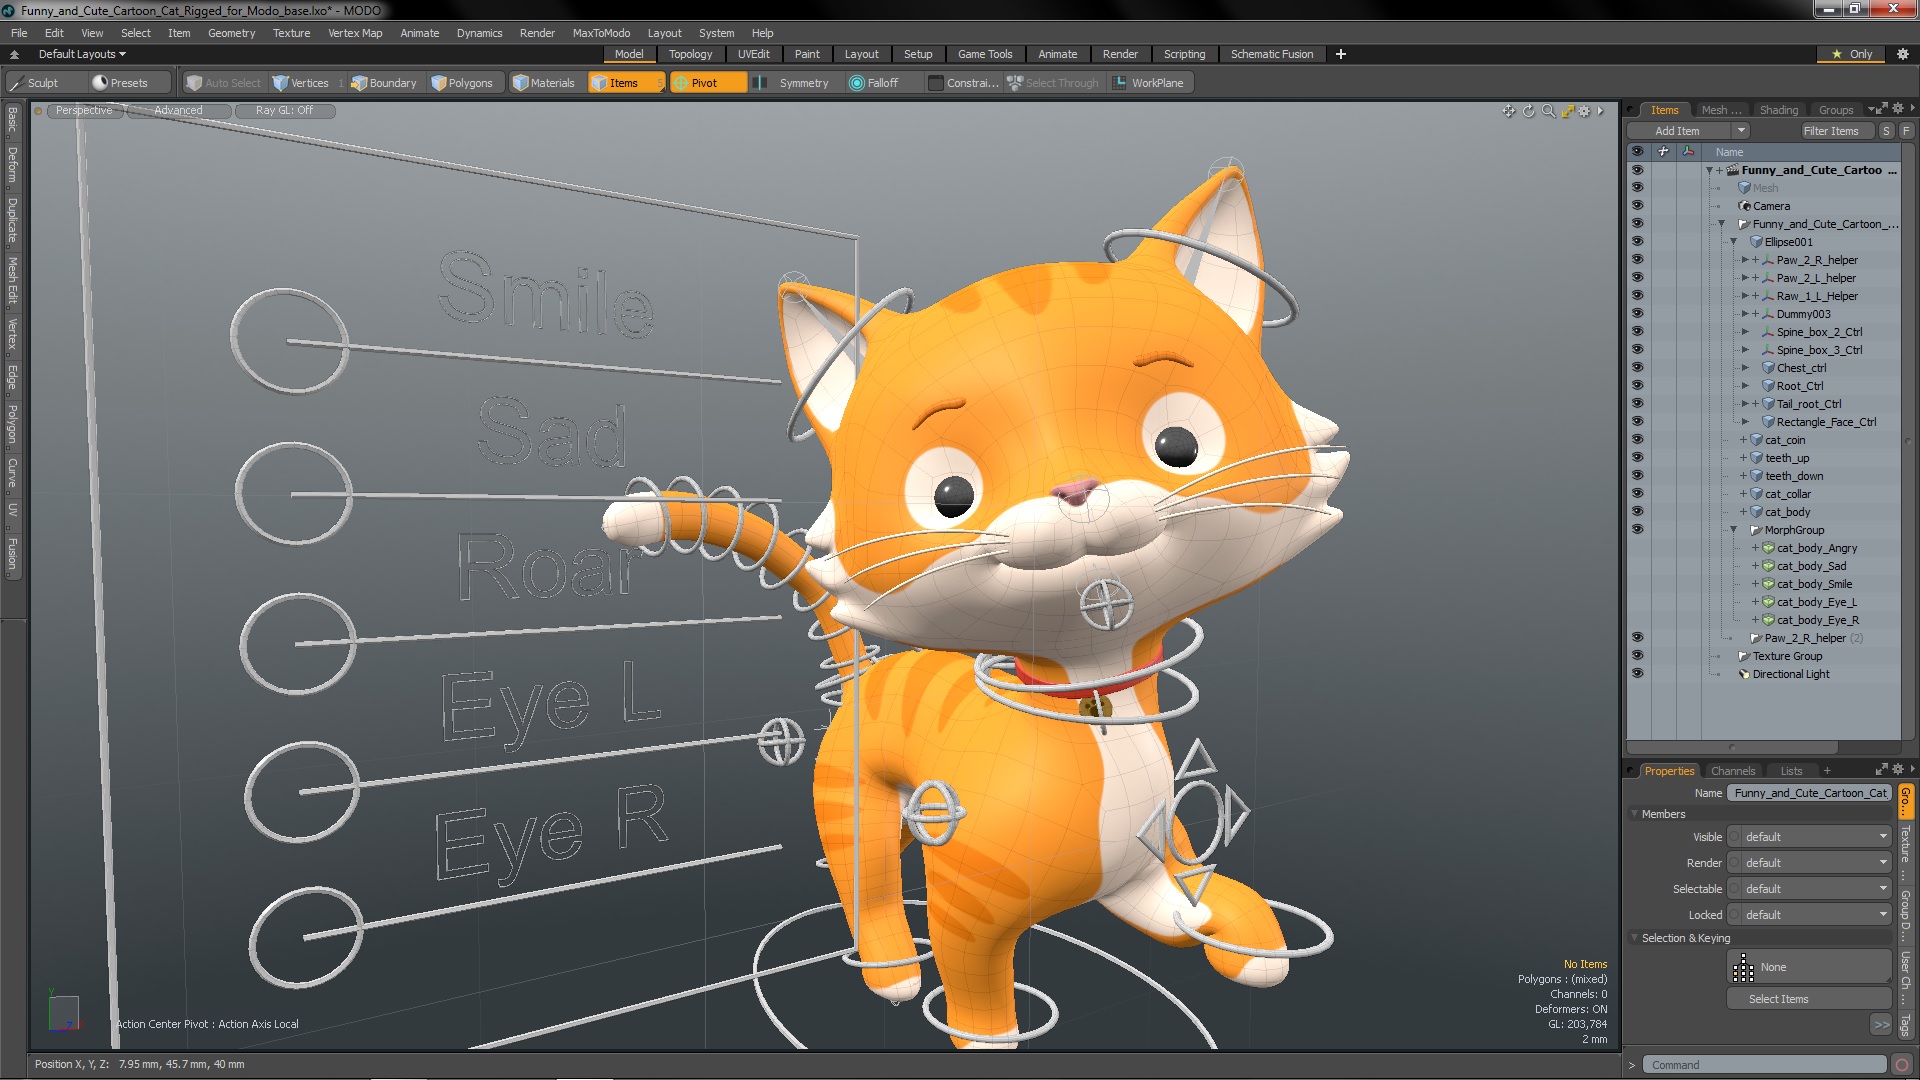
Task: Open the Geometry menu
Action: point(232,33)
